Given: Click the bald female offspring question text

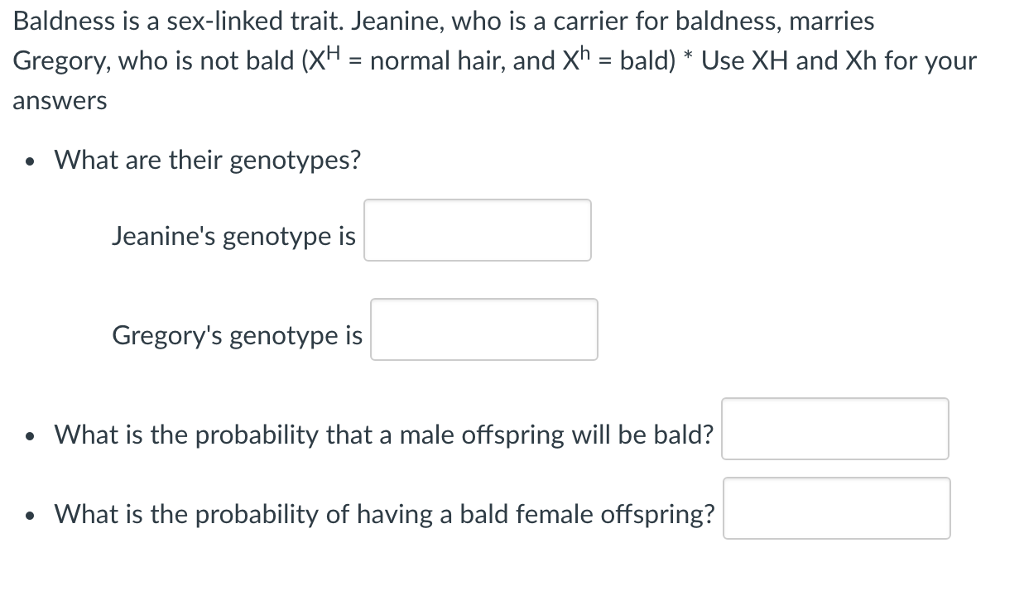Looking at the screenshot, I should (x=385, y=514).
